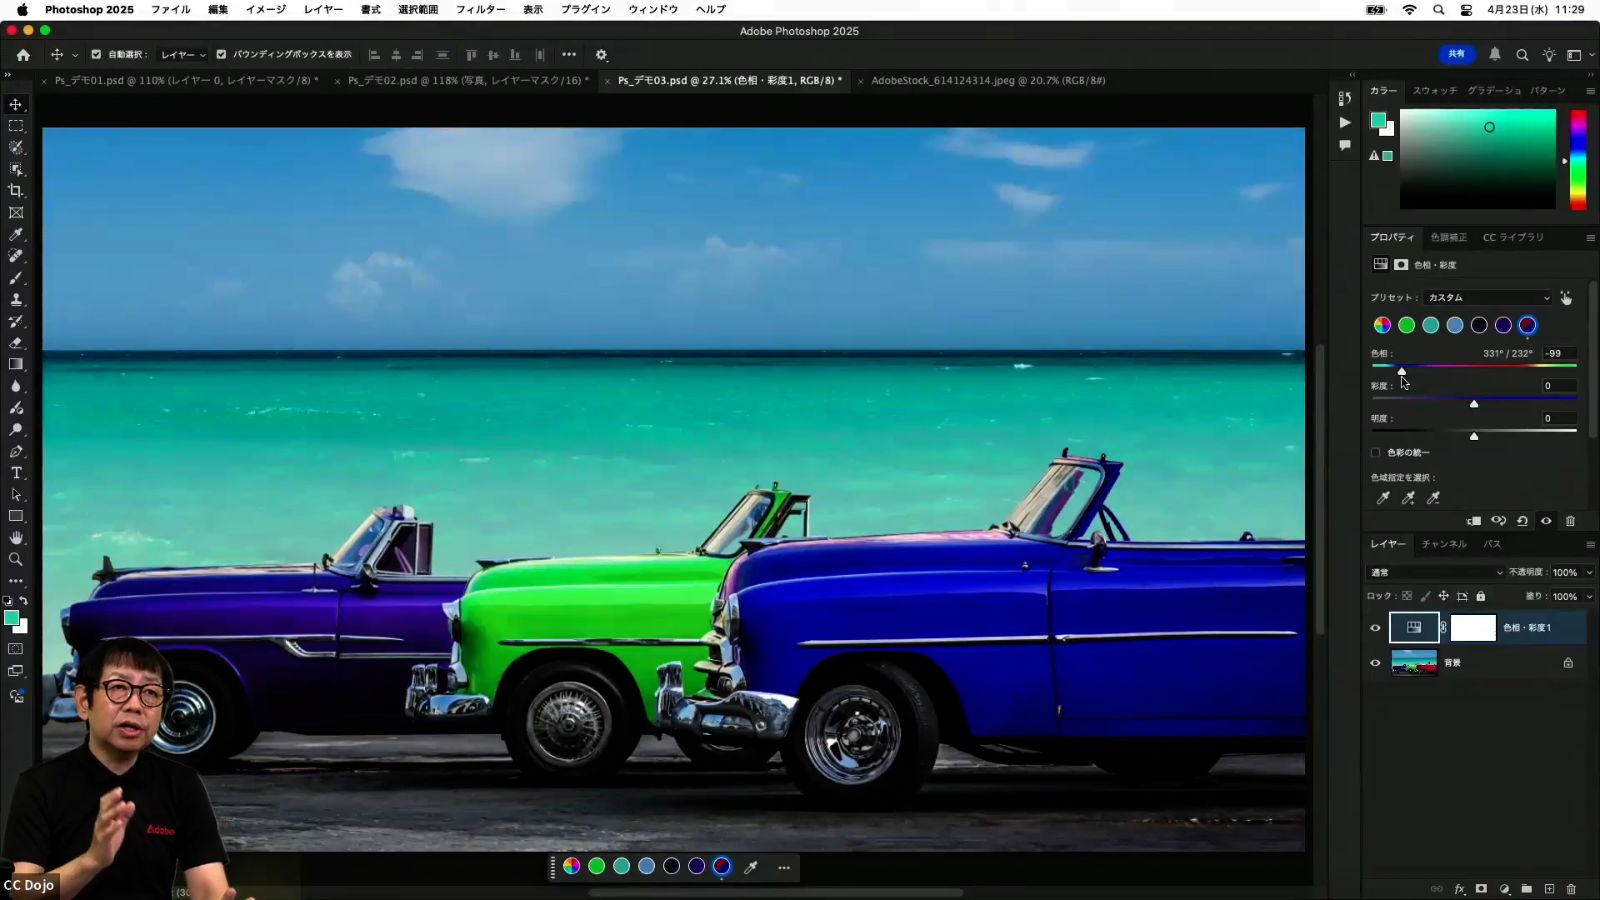Open the フィルター menu
This screenshot has height=900, width=1600.
[x=480, y=9]
